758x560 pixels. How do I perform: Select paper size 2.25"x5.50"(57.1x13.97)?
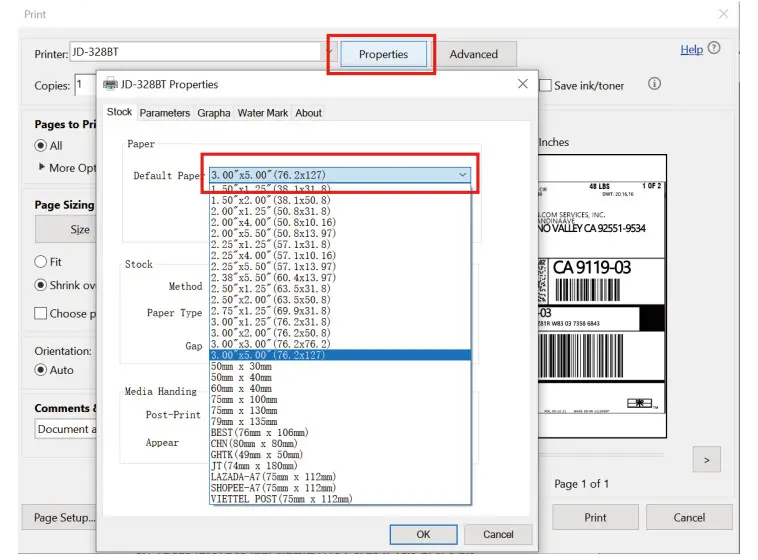[340, 266]
